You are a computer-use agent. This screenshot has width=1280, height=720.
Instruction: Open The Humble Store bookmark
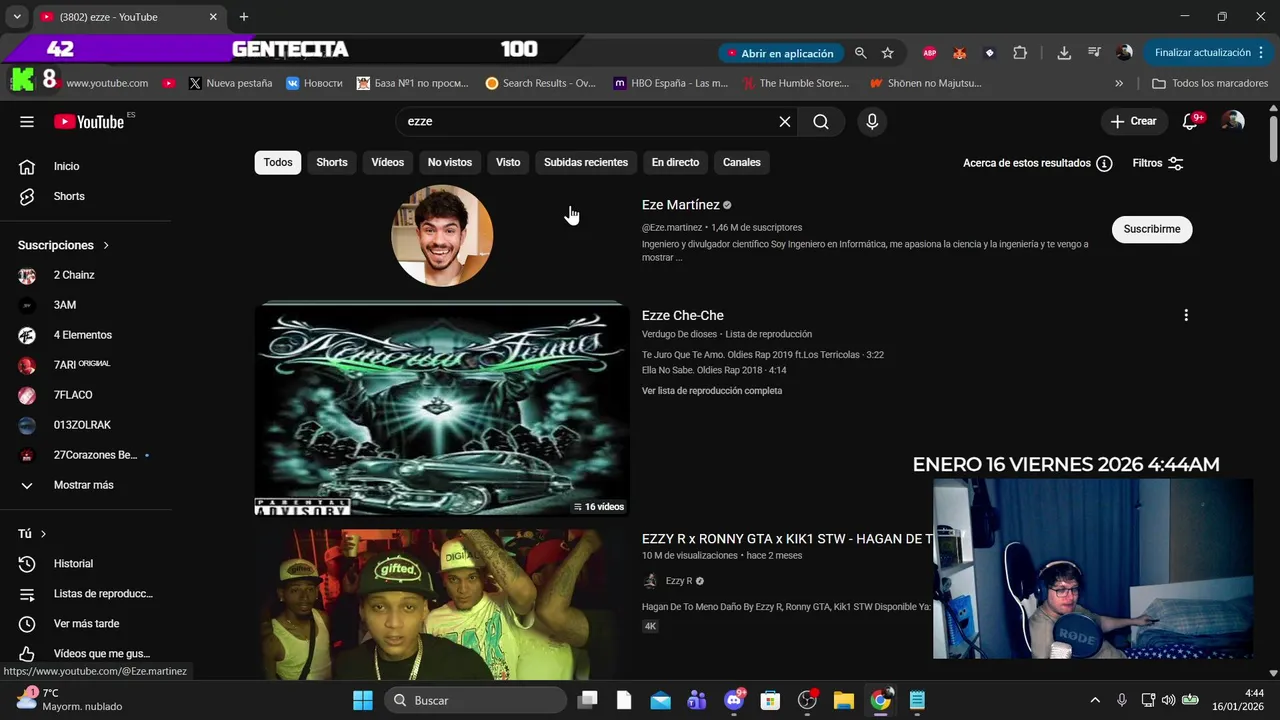[x=796, y=83]
